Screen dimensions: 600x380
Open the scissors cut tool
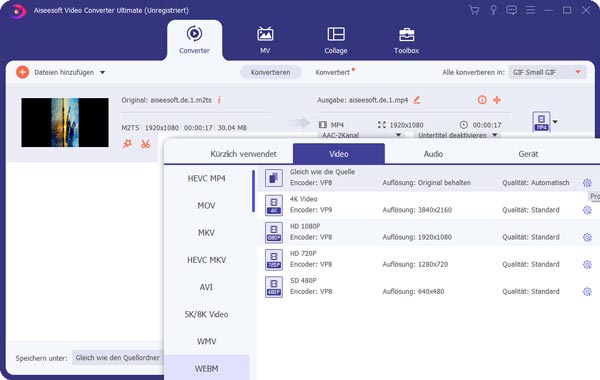tap(145, 144)
